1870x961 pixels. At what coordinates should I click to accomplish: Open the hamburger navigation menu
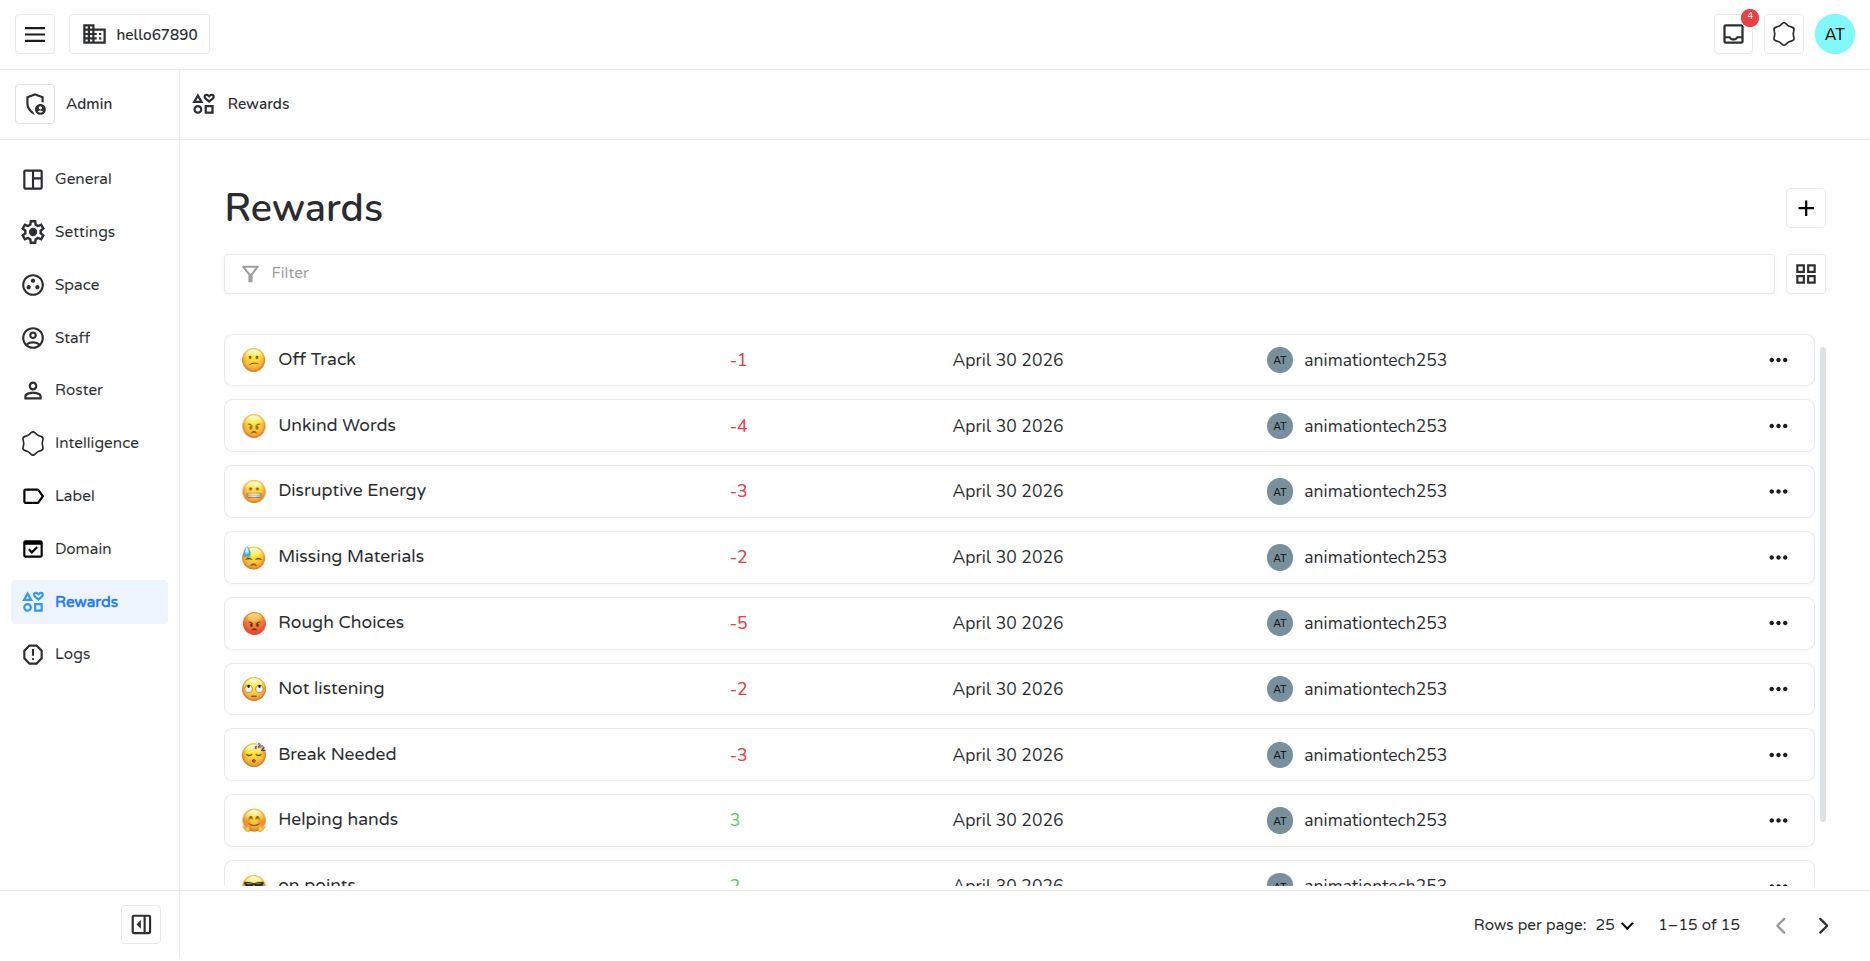(x=35, y=34)
